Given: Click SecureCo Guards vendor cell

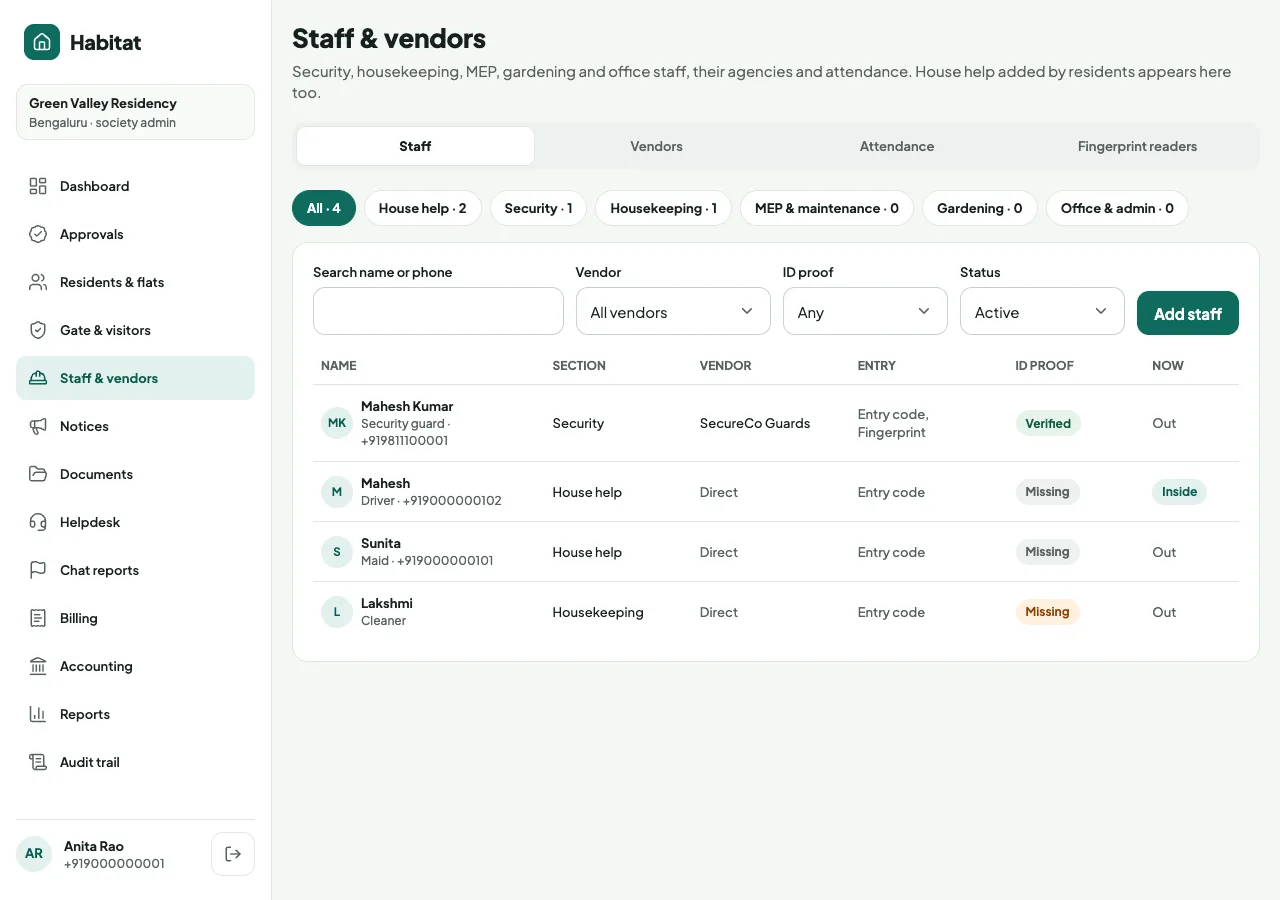Looking at the screenshot, I should coord(755,423).
